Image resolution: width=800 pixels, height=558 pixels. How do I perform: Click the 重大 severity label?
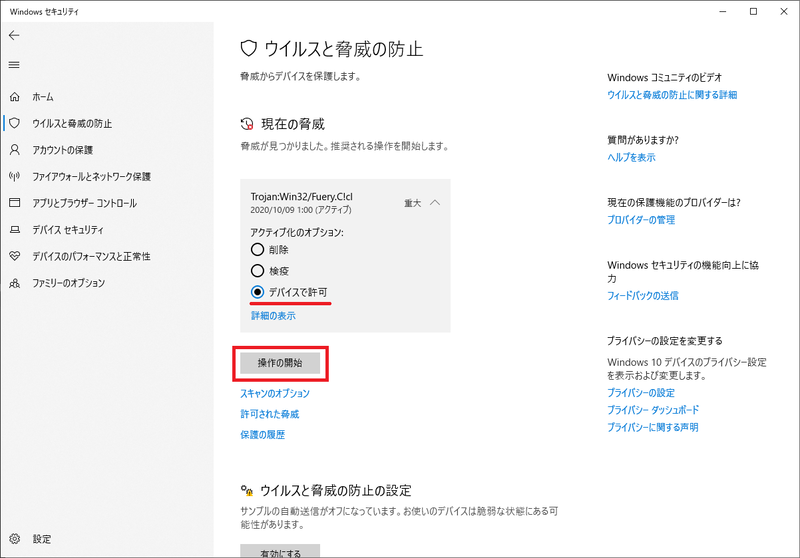tap(413, 203)
